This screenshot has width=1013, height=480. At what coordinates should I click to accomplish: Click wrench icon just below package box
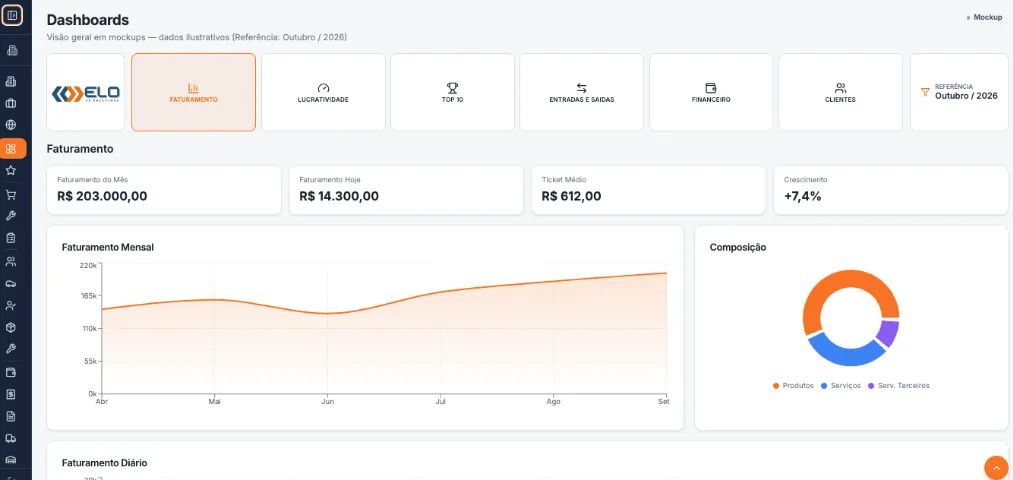[11, 349]
